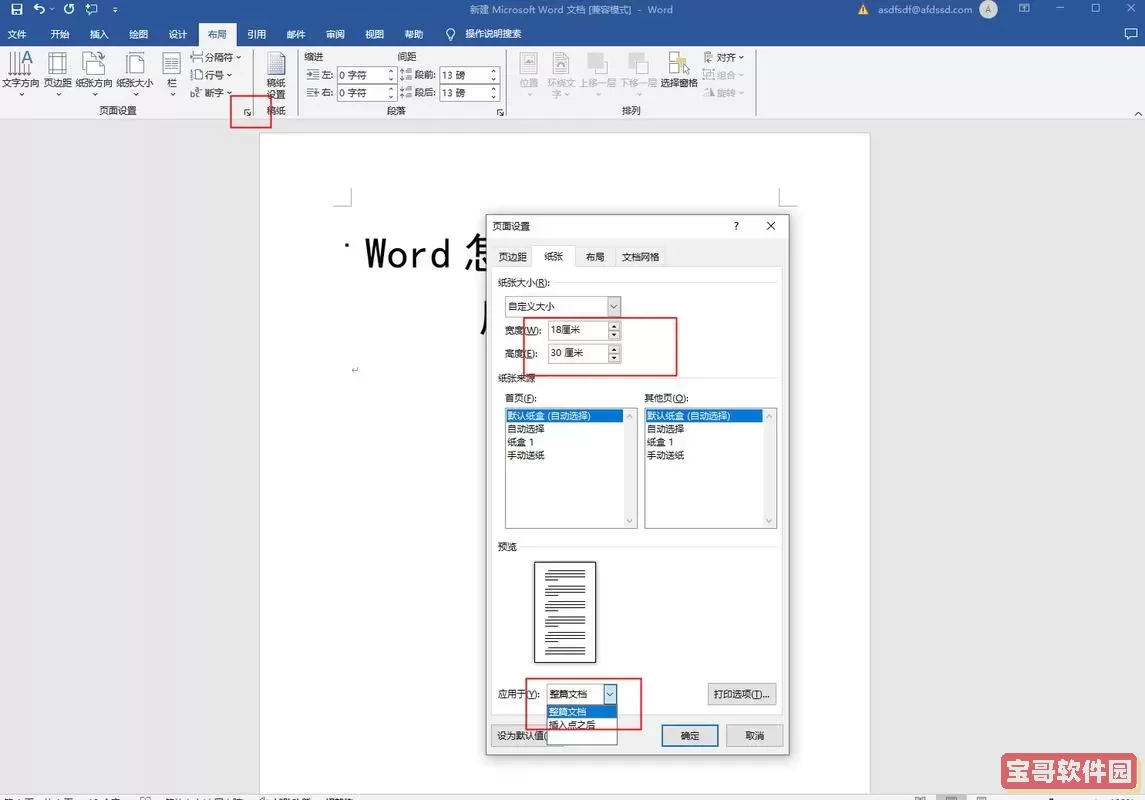Switch to the 设计 (Design) ribbon tab
The height and width of the screenshot is (800, 1145).
[177, 34]
